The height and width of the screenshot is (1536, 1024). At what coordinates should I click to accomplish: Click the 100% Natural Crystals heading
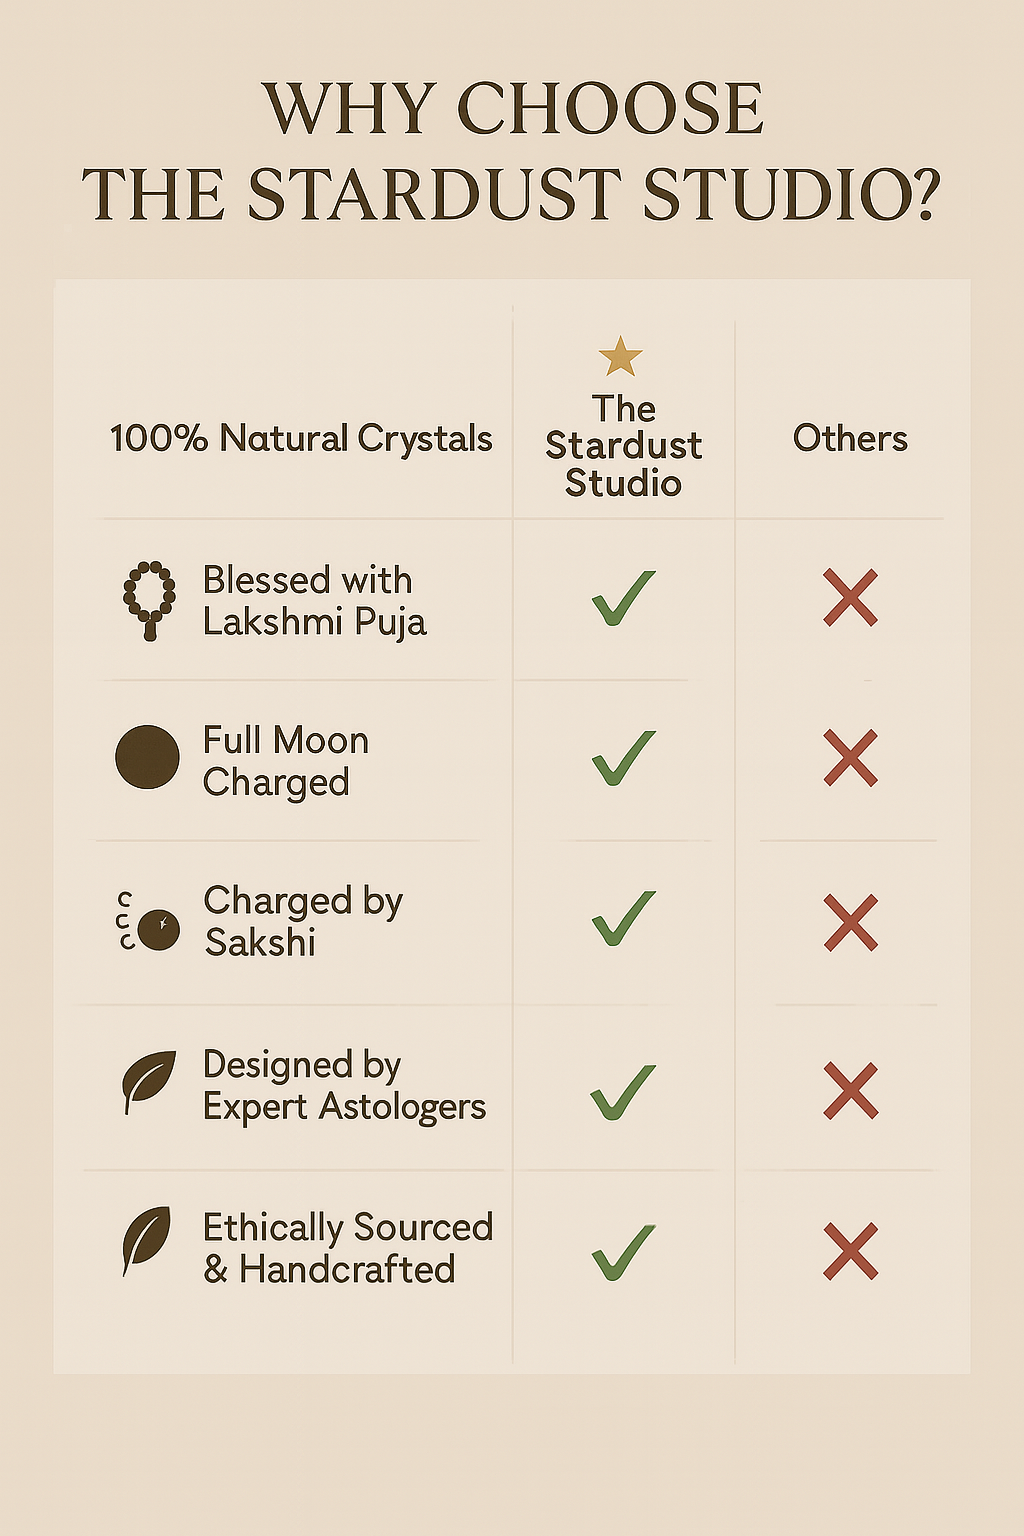[301, 439]
